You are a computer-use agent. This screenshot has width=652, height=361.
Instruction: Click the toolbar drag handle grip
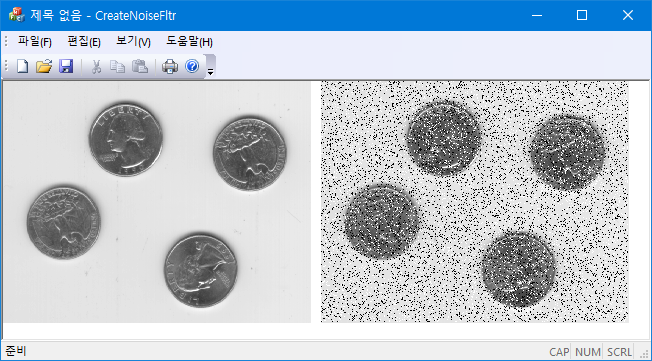pos(6,66)
